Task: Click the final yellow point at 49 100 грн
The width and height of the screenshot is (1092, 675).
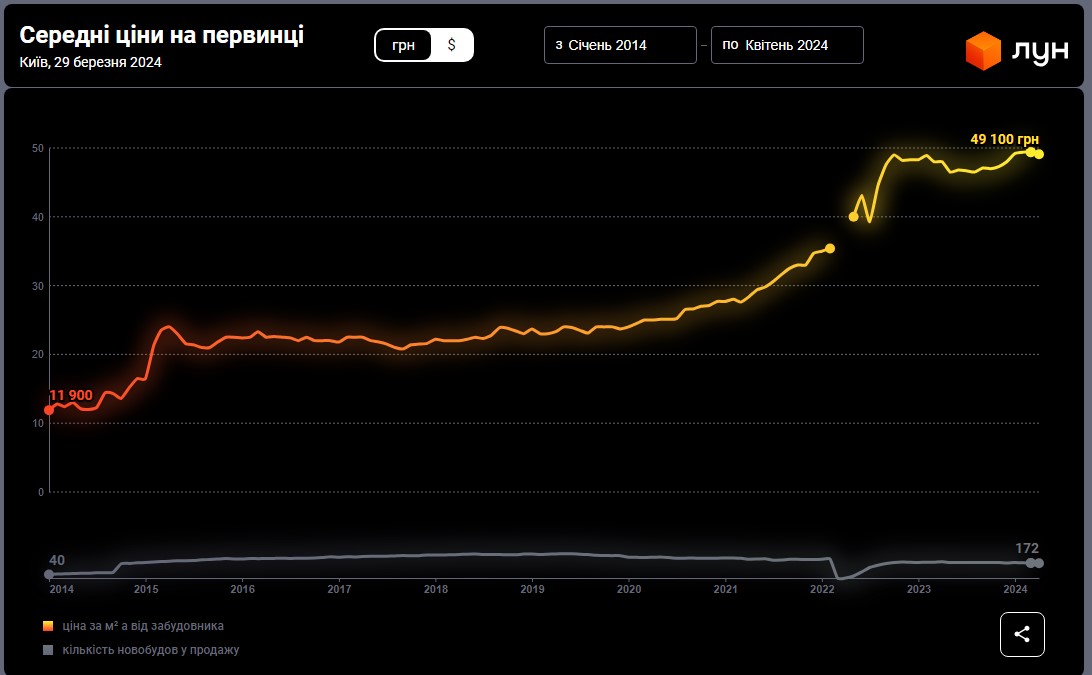Action: point(1039,154)
